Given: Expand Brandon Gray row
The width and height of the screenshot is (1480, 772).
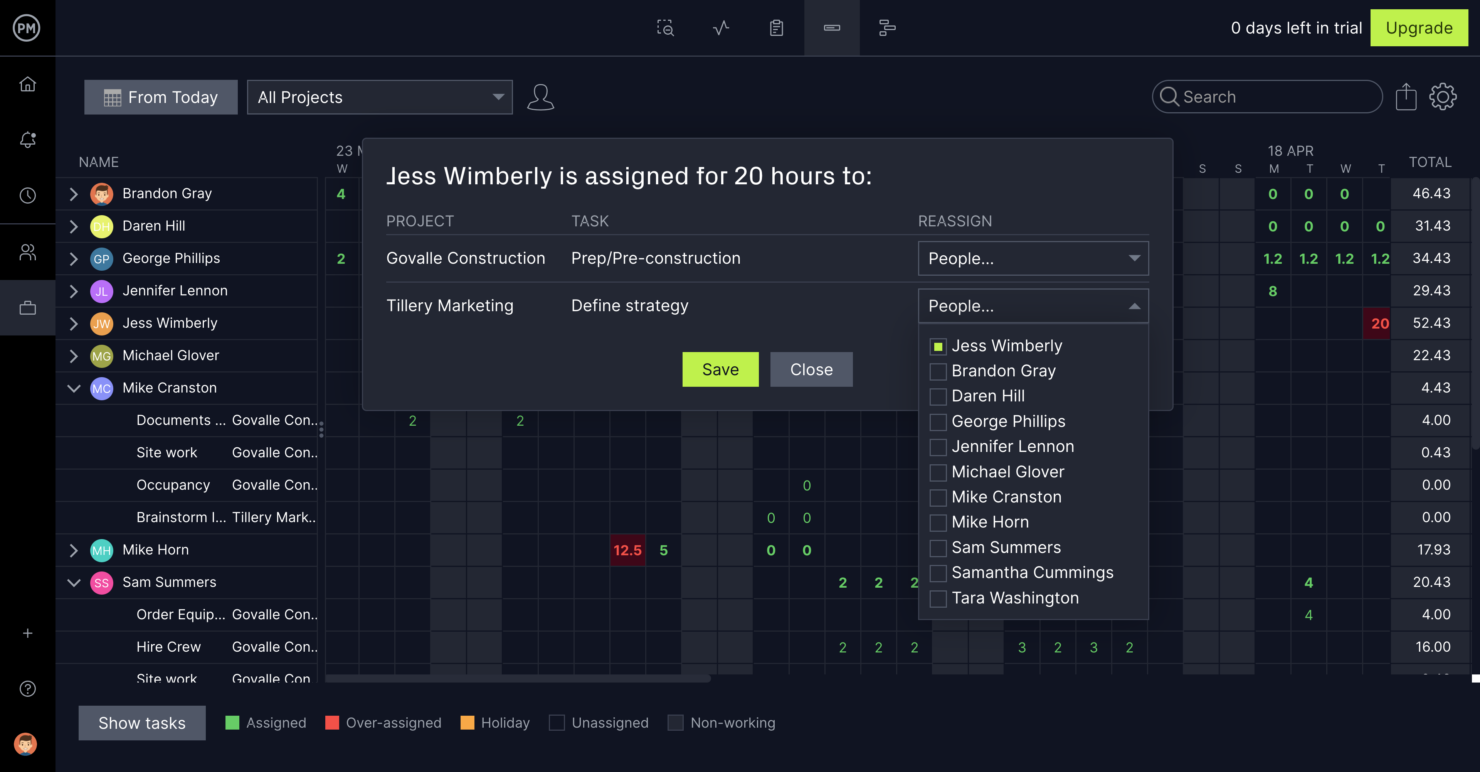Looking at the screenshot, I should [x=74, y=194].
